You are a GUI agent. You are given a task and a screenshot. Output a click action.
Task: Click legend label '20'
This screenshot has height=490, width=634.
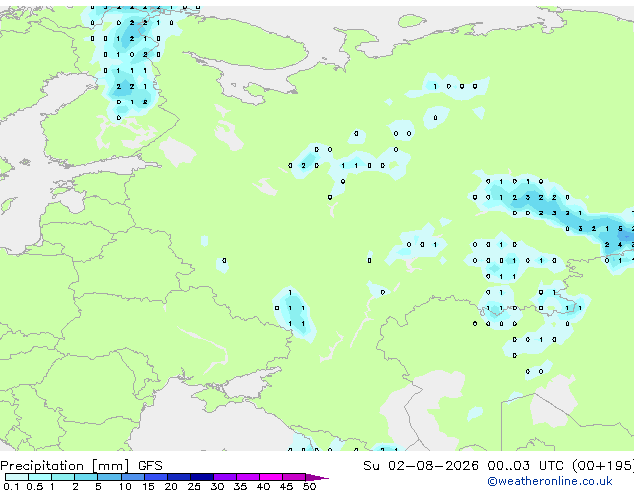click(x=171, y=486)
